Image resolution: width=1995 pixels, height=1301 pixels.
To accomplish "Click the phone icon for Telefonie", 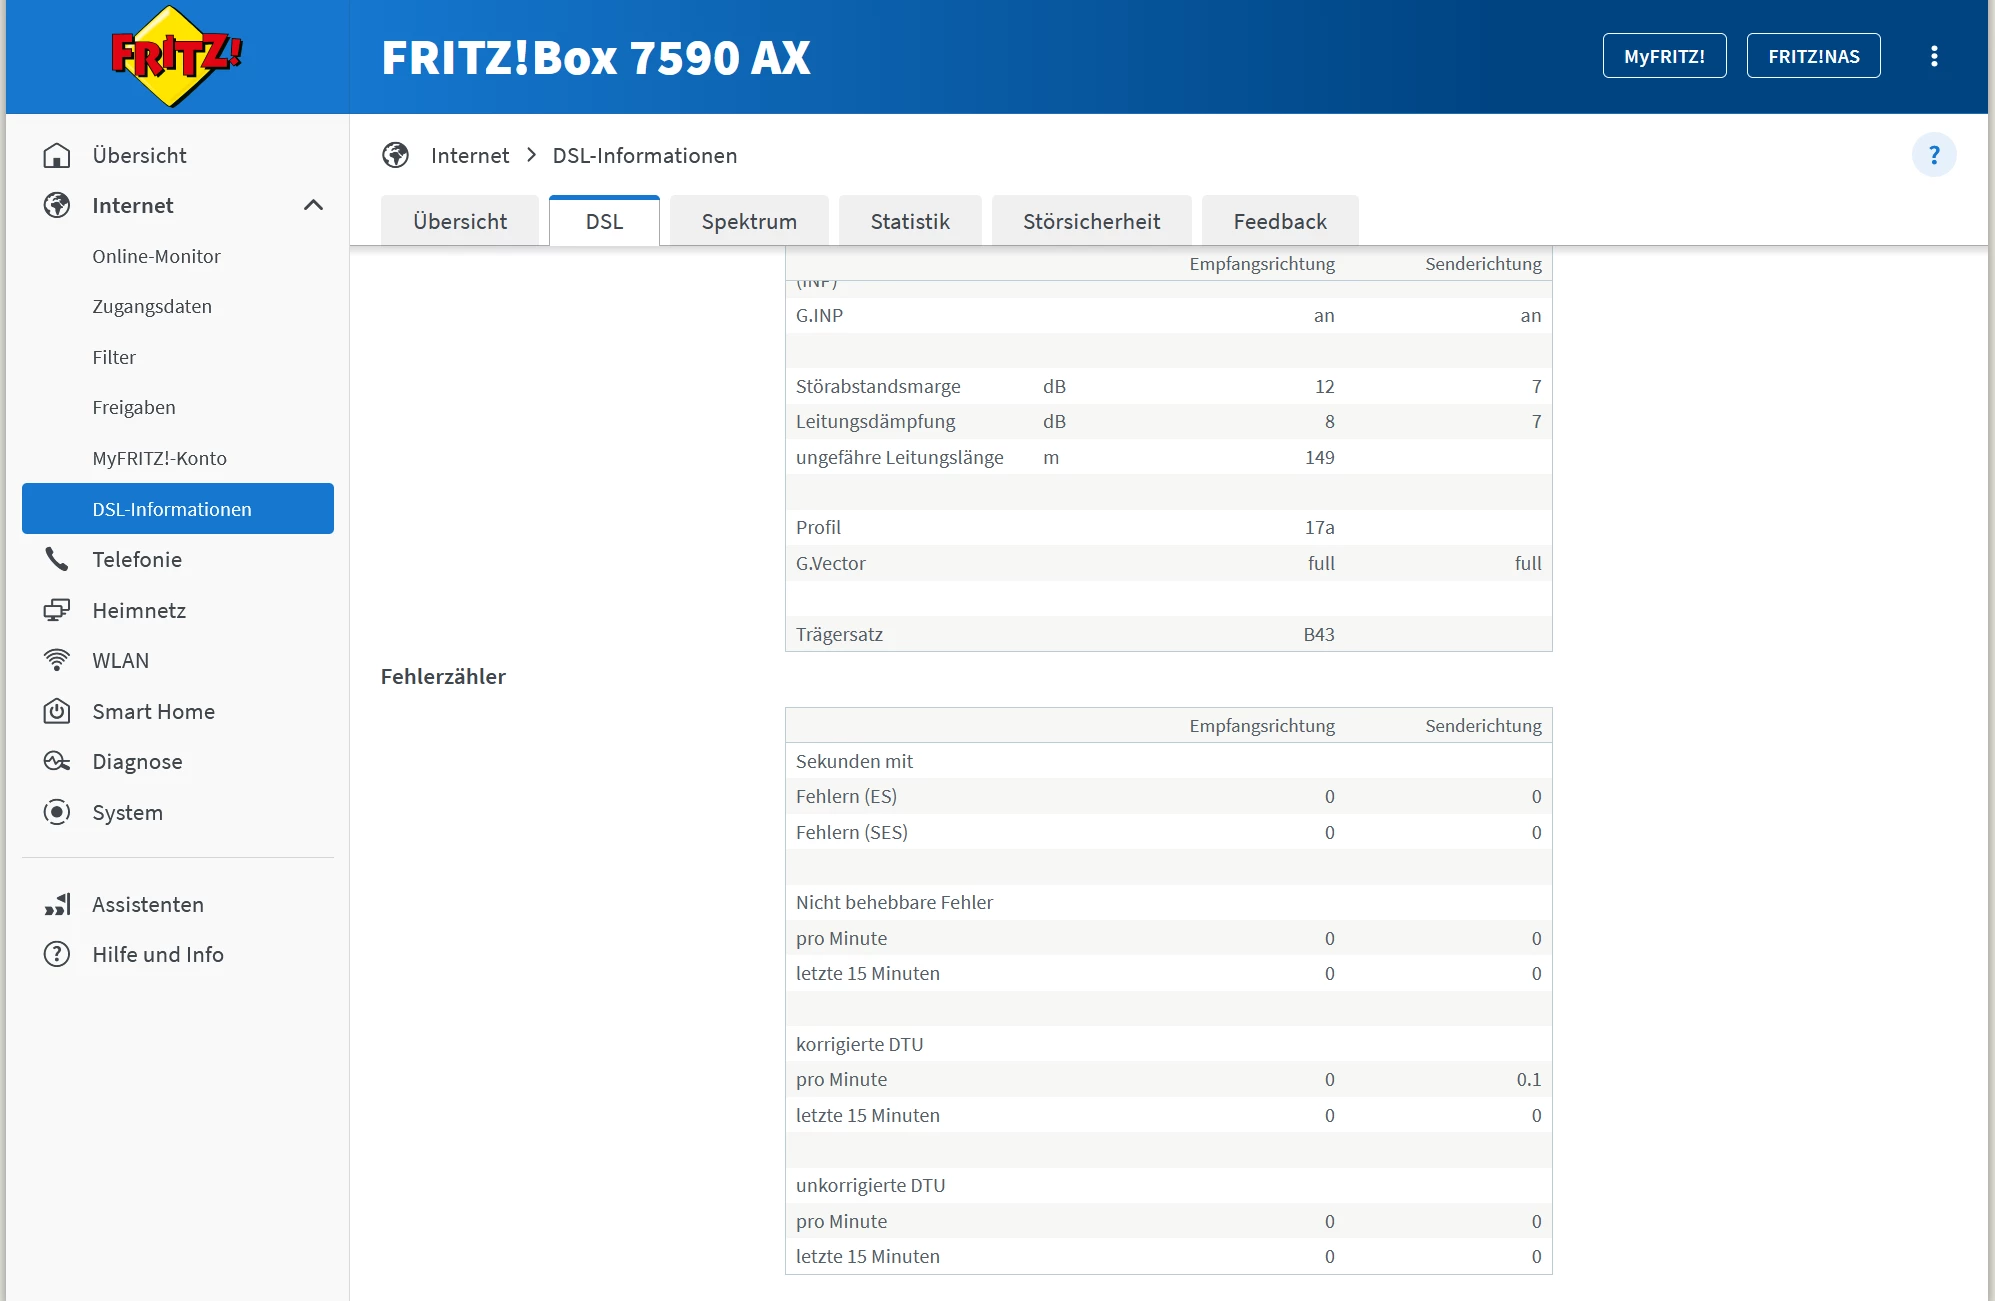I will pyautogui.click(x=57, y=559).
